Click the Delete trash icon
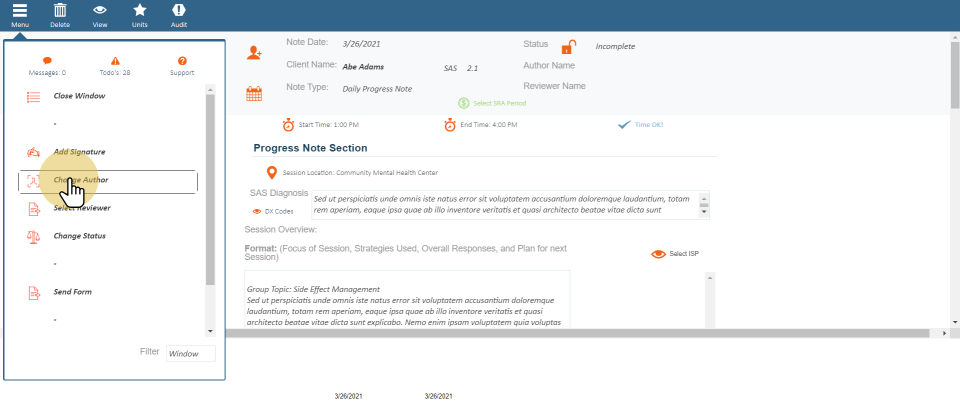Viewport: 960px width, 410px height. coord(60,10)
